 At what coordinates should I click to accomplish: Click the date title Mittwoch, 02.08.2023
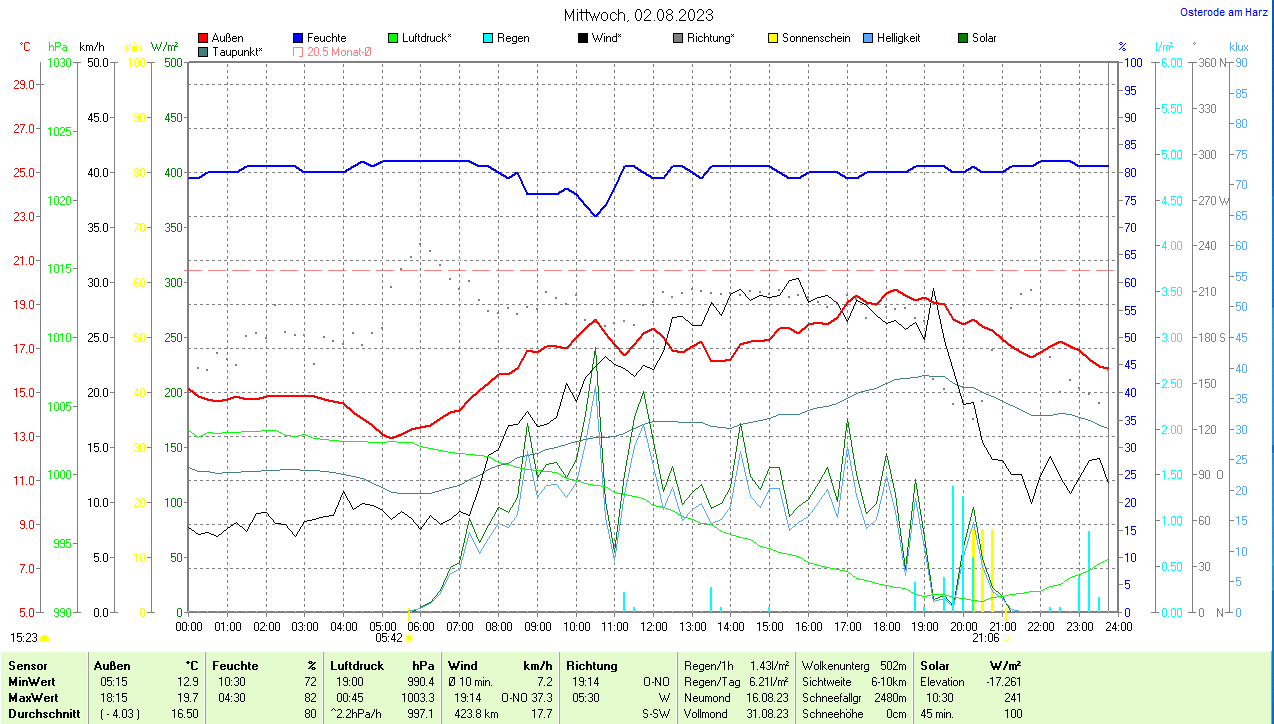tap(638, 15)
